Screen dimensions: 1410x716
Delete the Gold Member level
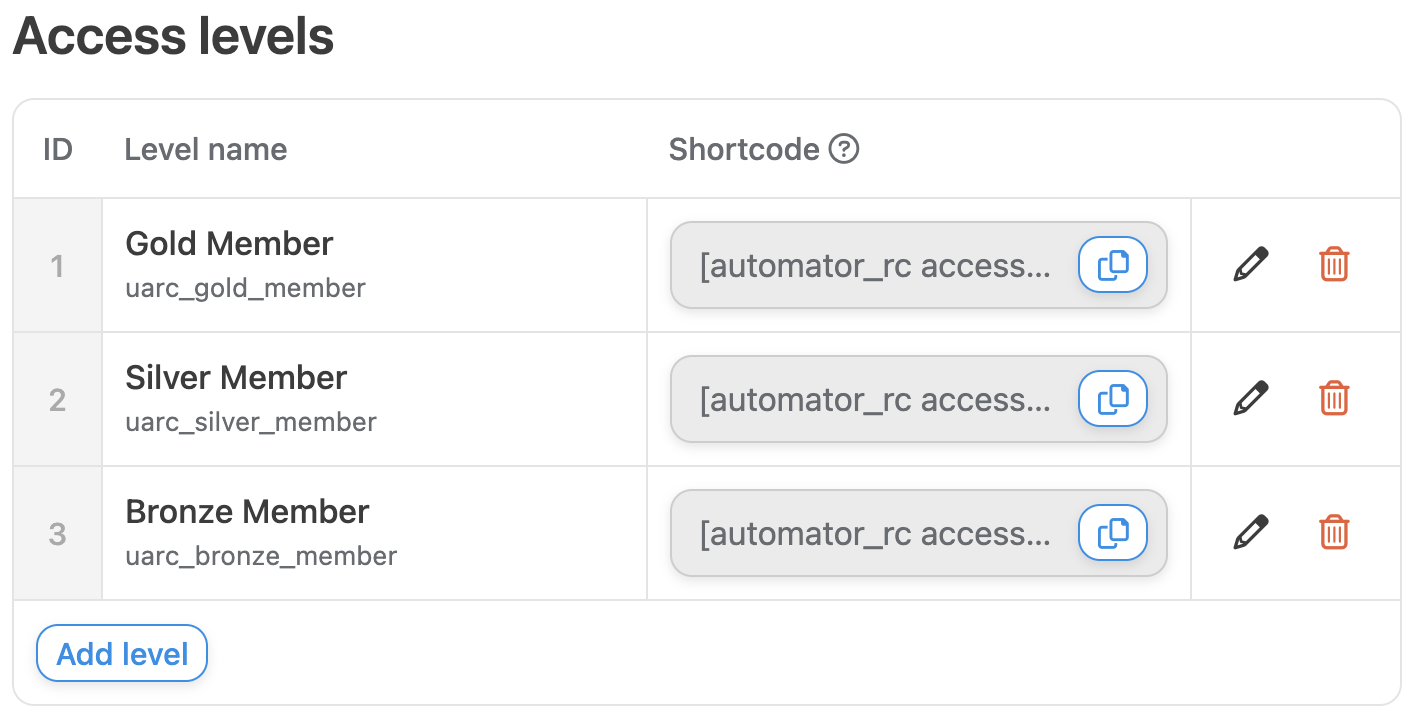click(x=1334, y=265)
